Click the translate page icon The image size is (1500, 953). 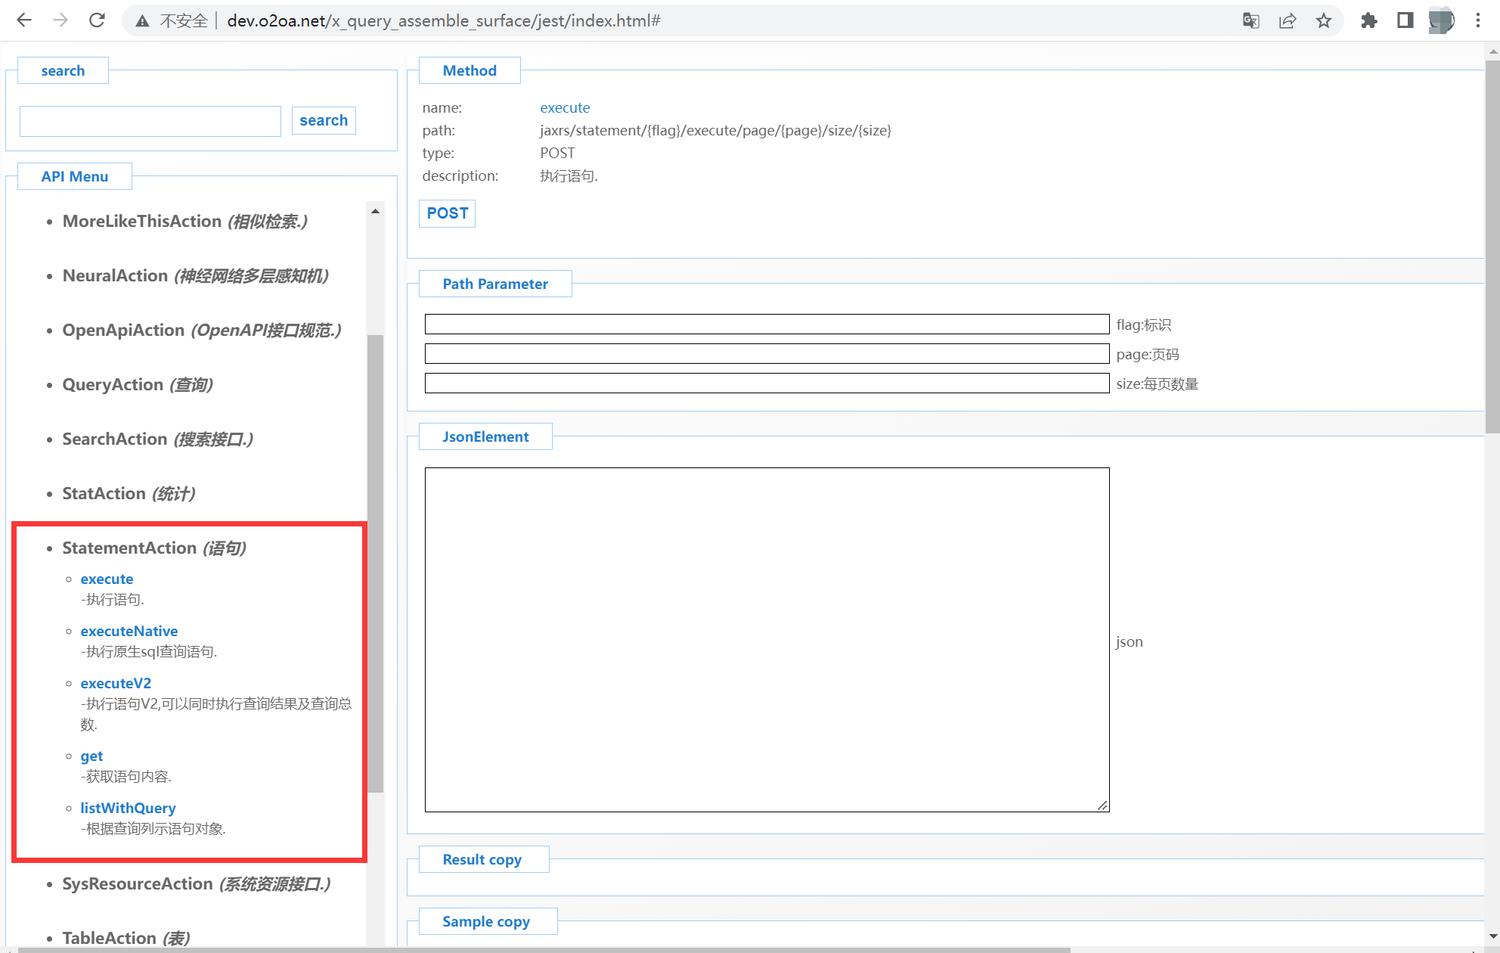[1251, 20]
